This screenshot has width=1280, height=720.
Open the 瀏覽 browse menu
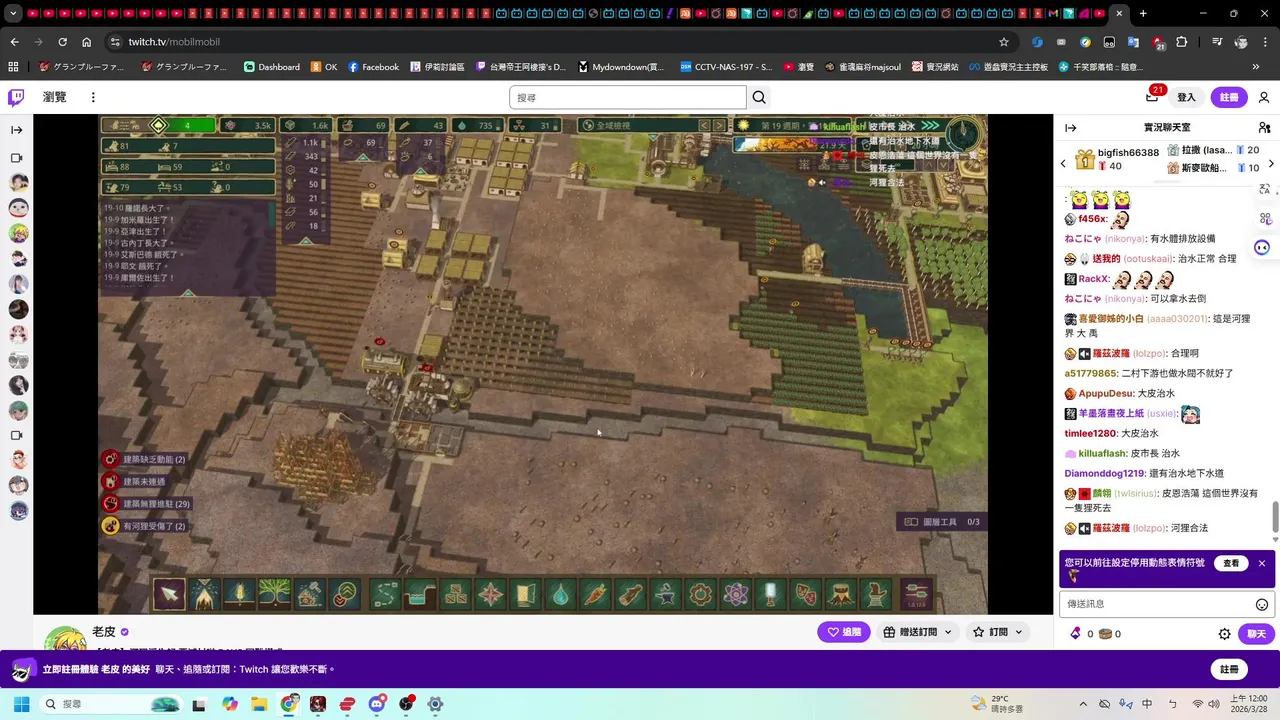(54, 97)
